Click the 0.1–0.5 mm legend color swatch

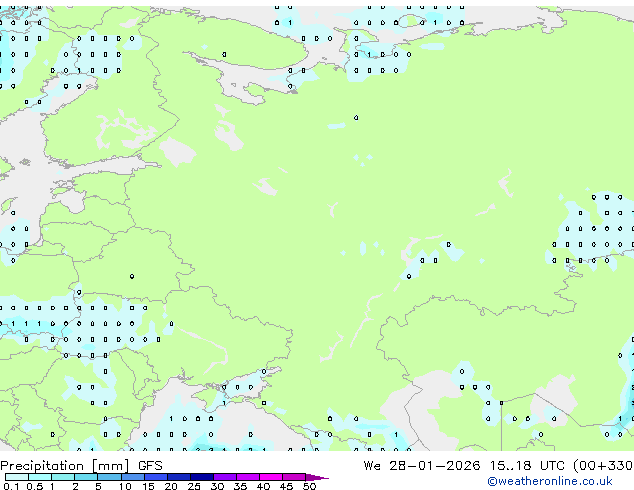click(17, 477)
